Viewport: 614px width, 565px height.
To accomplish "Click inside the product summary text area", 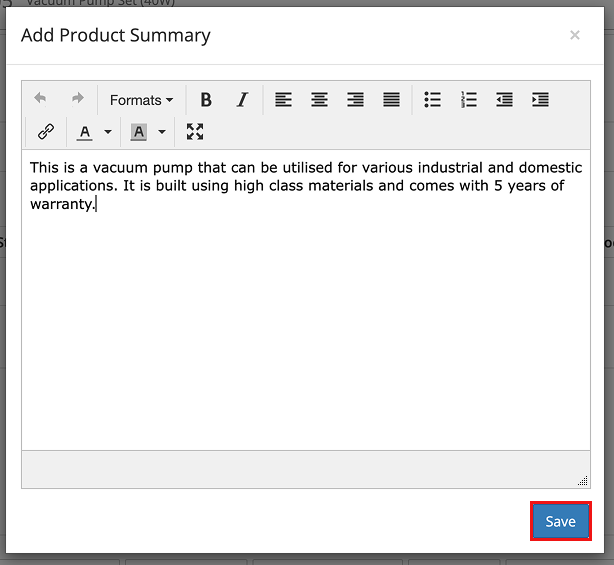I will point(305,320).
